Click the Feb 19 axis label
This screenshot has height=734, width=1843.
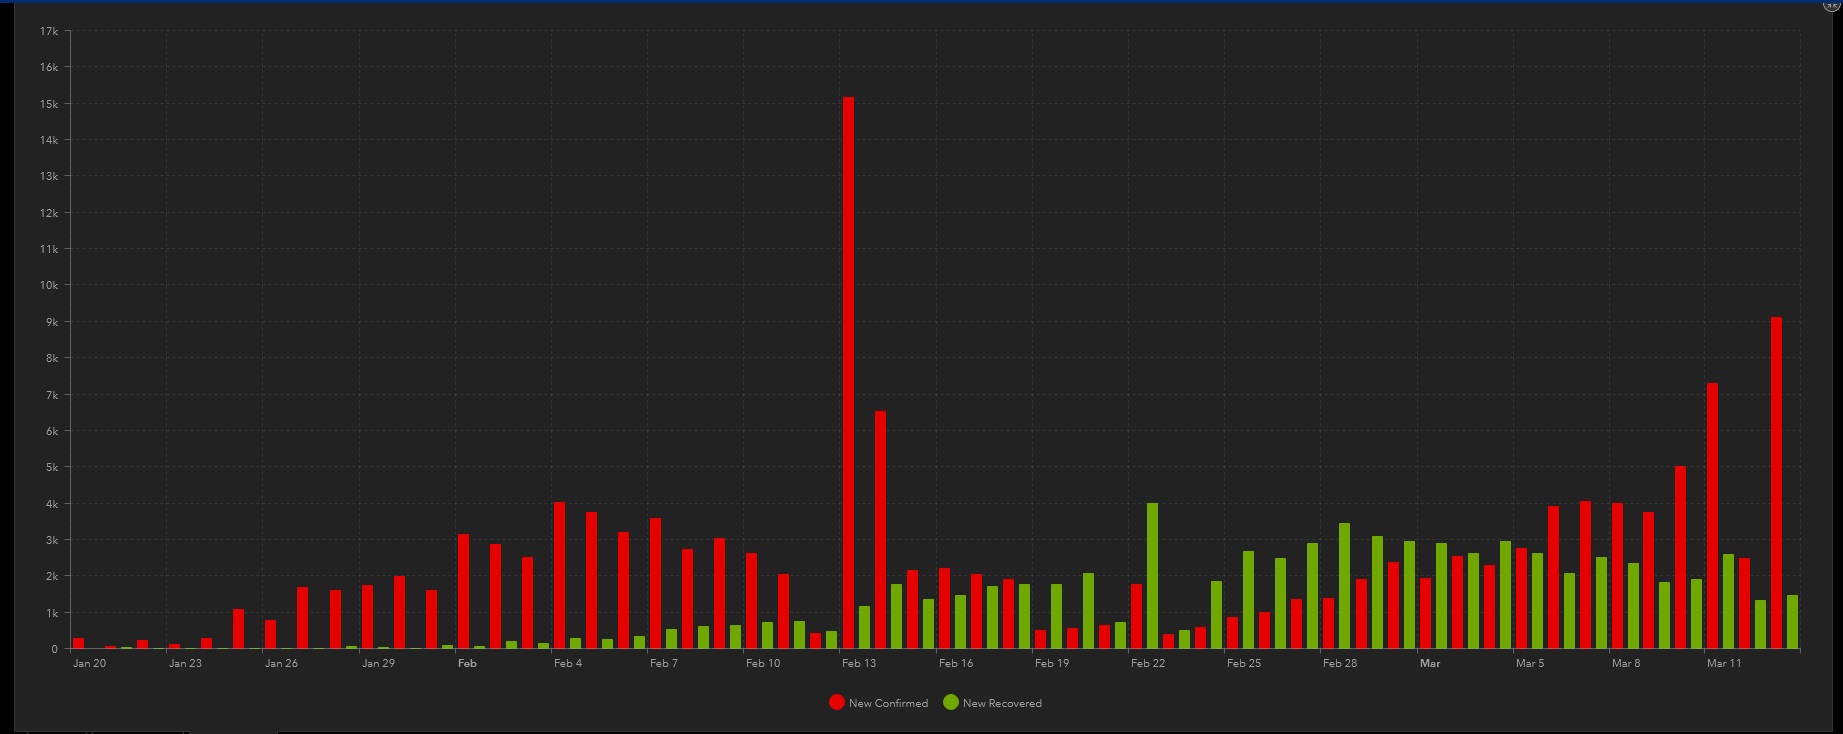pos(1052,663)
